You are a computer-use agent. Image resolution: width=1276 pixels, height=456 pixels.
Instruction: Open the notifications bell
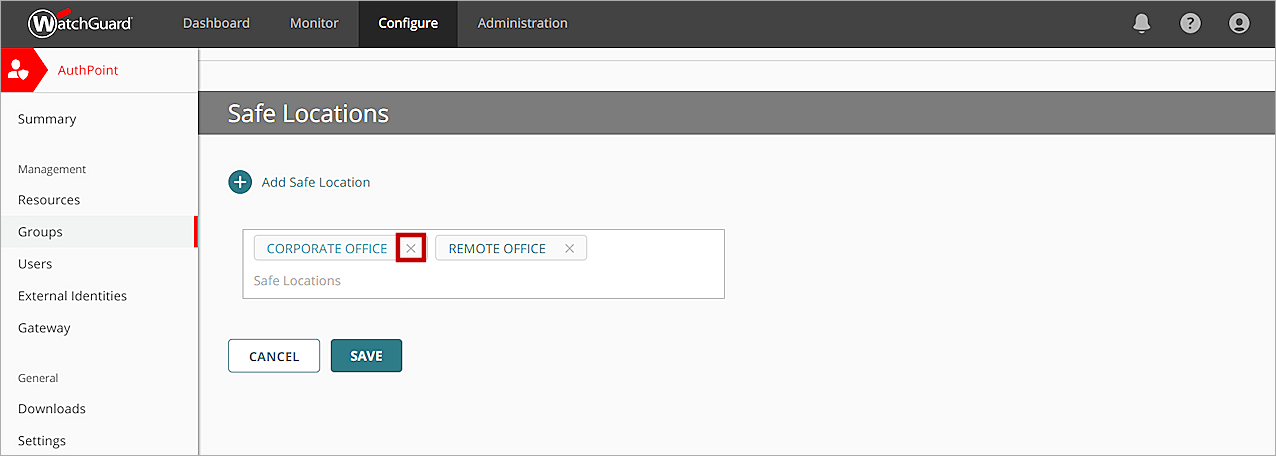tap(1142, 23)
